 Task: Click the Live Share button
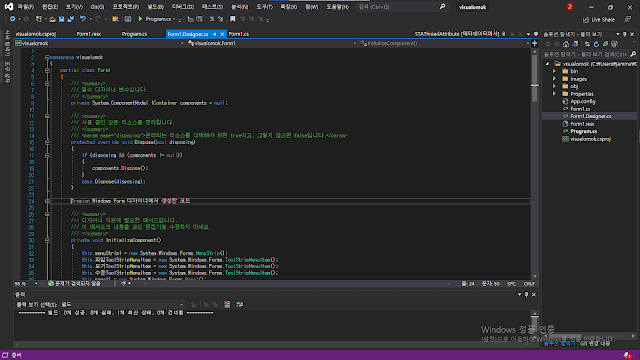point(599,20)
